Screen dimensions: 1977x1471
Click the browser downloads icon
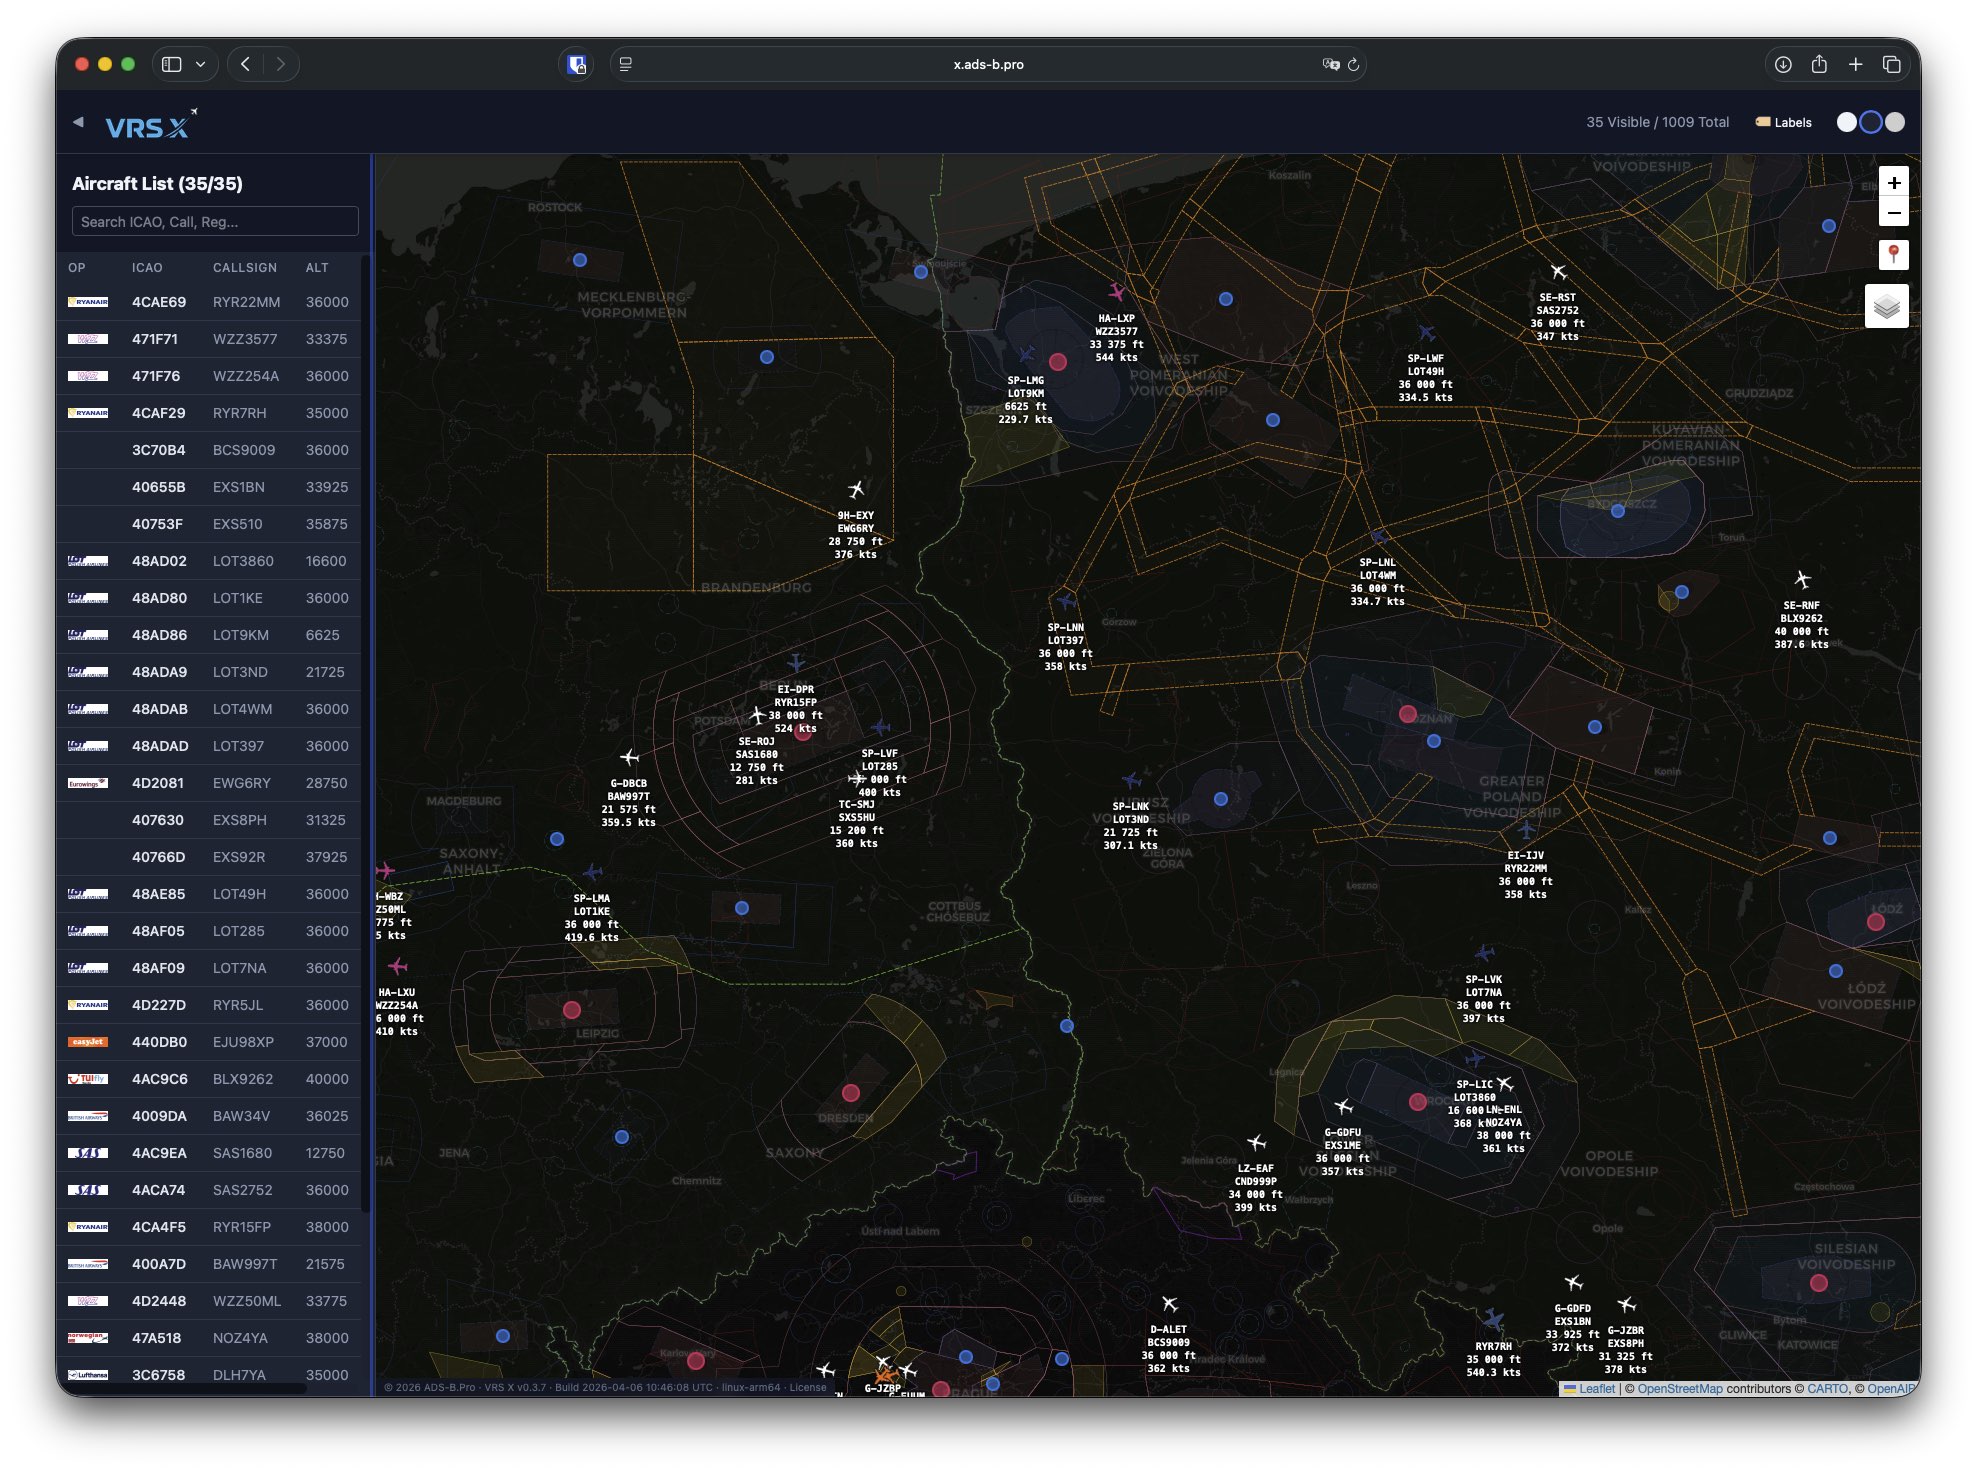click(1782, 64)
